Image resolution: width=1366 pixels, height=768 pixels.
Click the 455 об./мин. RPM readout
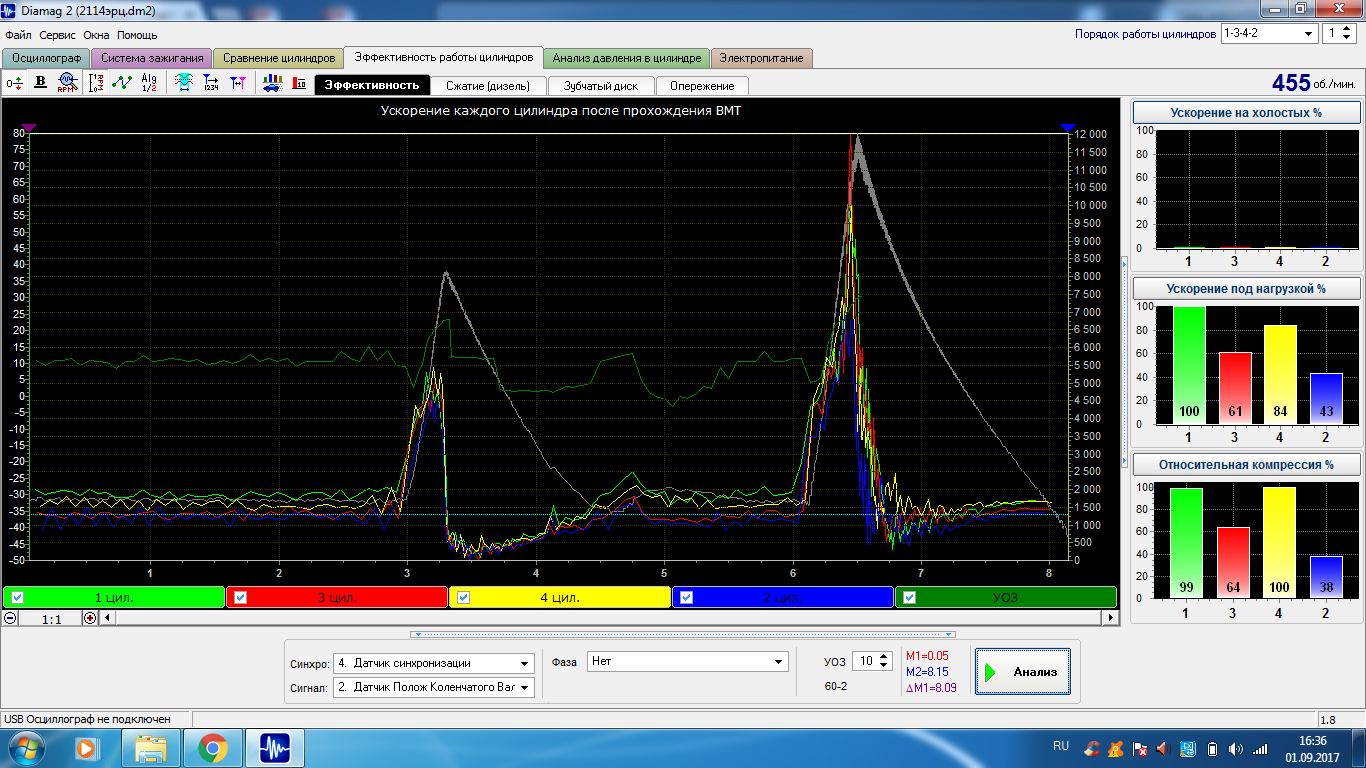[1313, 83]
